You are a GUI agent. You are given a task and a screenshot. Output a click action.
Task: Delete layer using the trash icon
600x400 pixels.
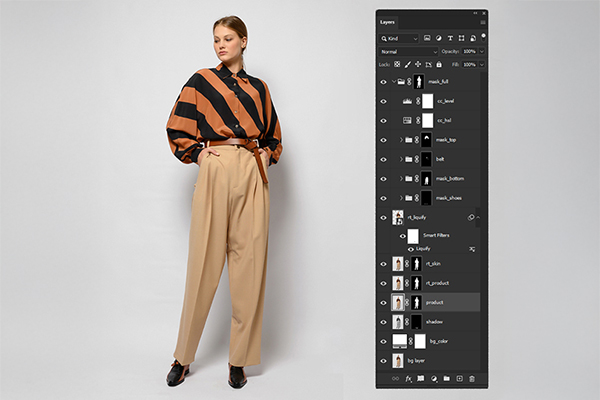(471, 379)
